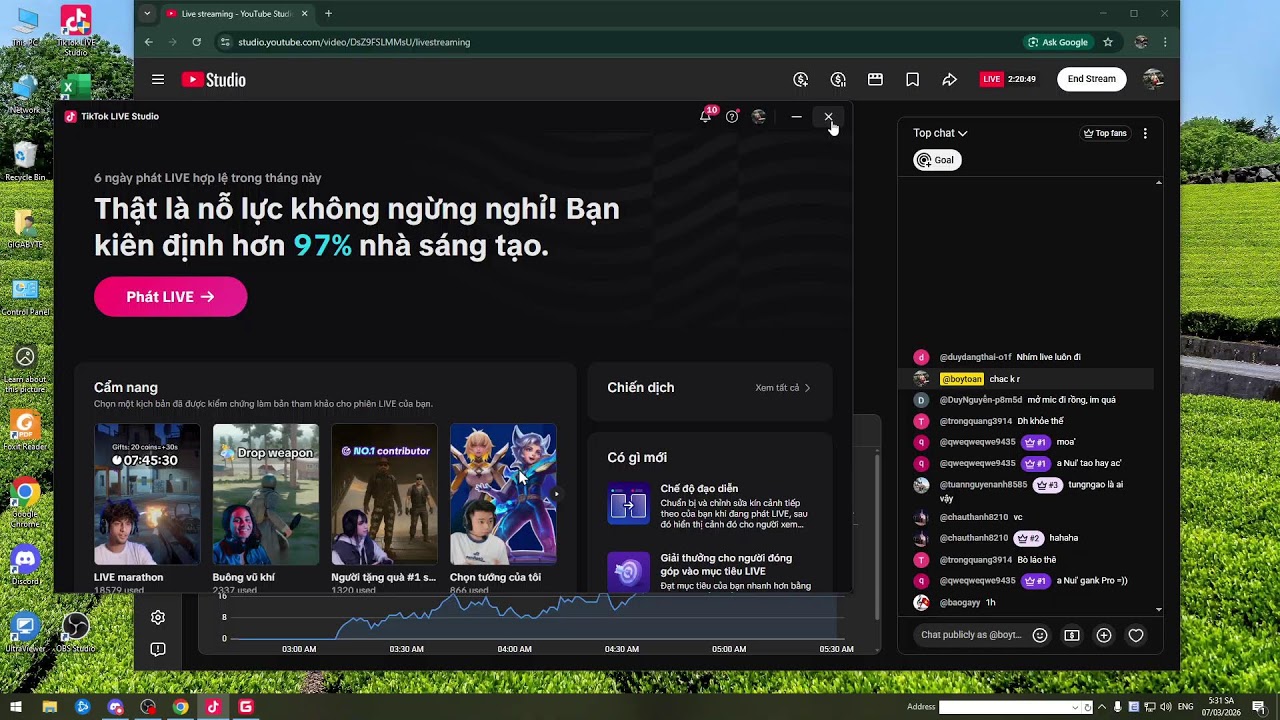1280x720 pixels.
Task: Click the Goal chip in chat
Action: coord(937,160)
